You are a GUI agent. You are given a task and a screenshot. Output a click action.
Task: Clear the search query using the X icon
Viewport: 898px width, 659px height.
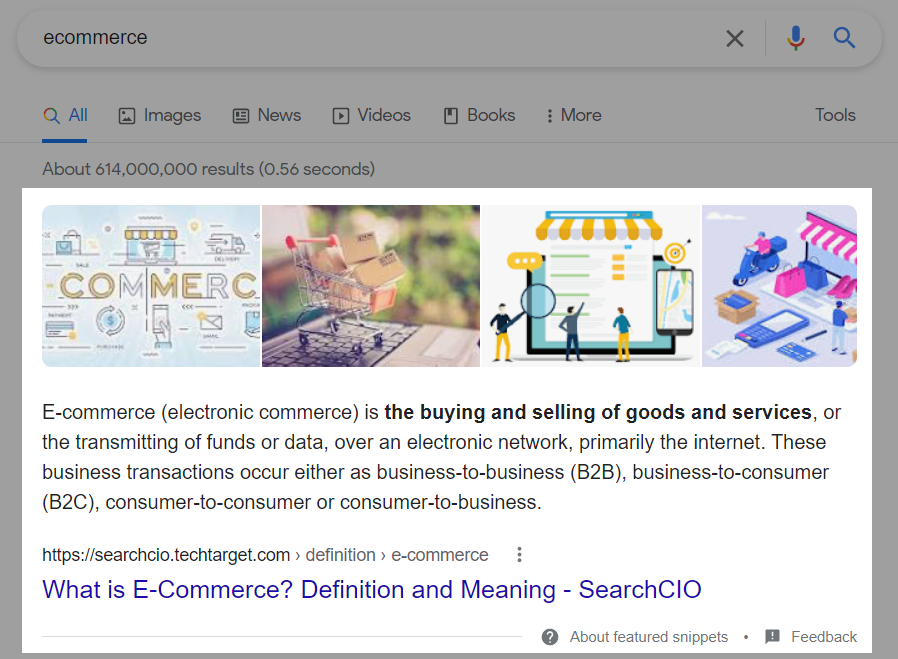point(735,38)
